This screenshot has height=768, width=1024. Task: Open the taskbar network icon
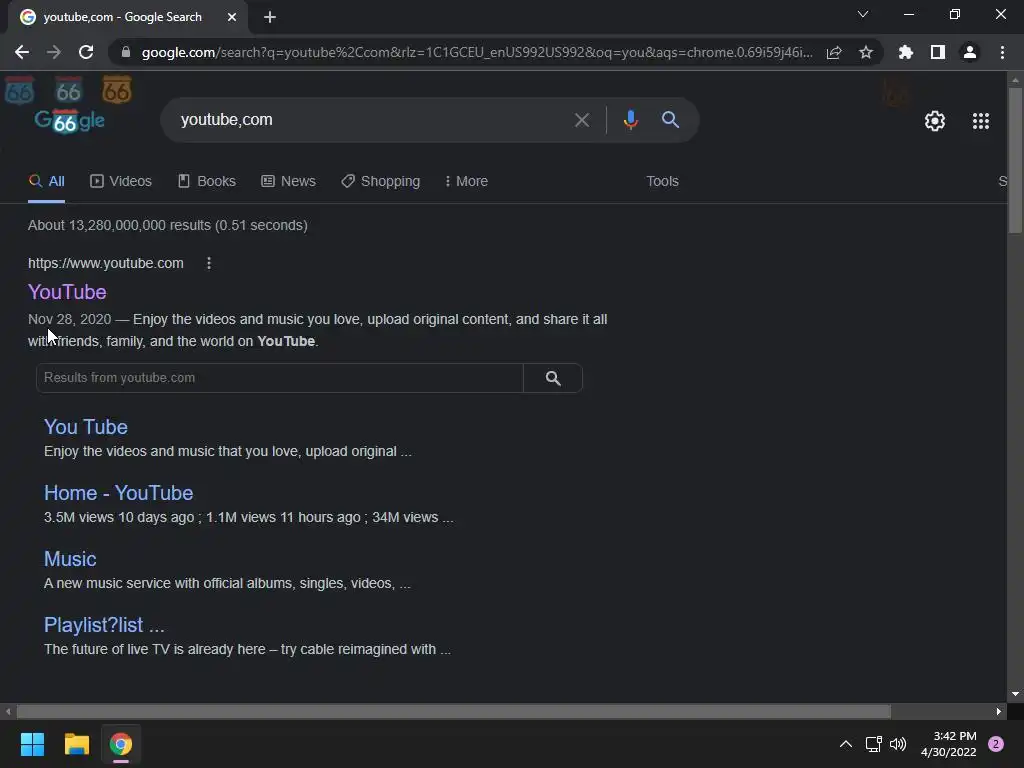tap(873, 744)
